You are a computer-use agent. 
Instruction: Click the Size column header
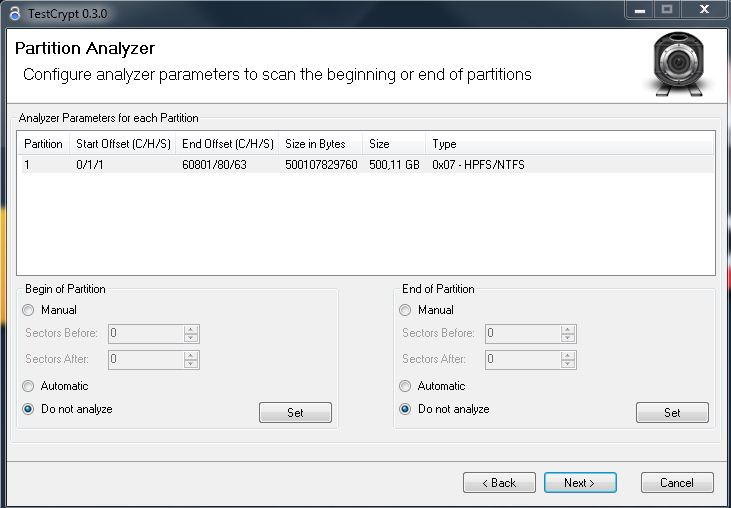pyautogui.click(x=394, y=144)
